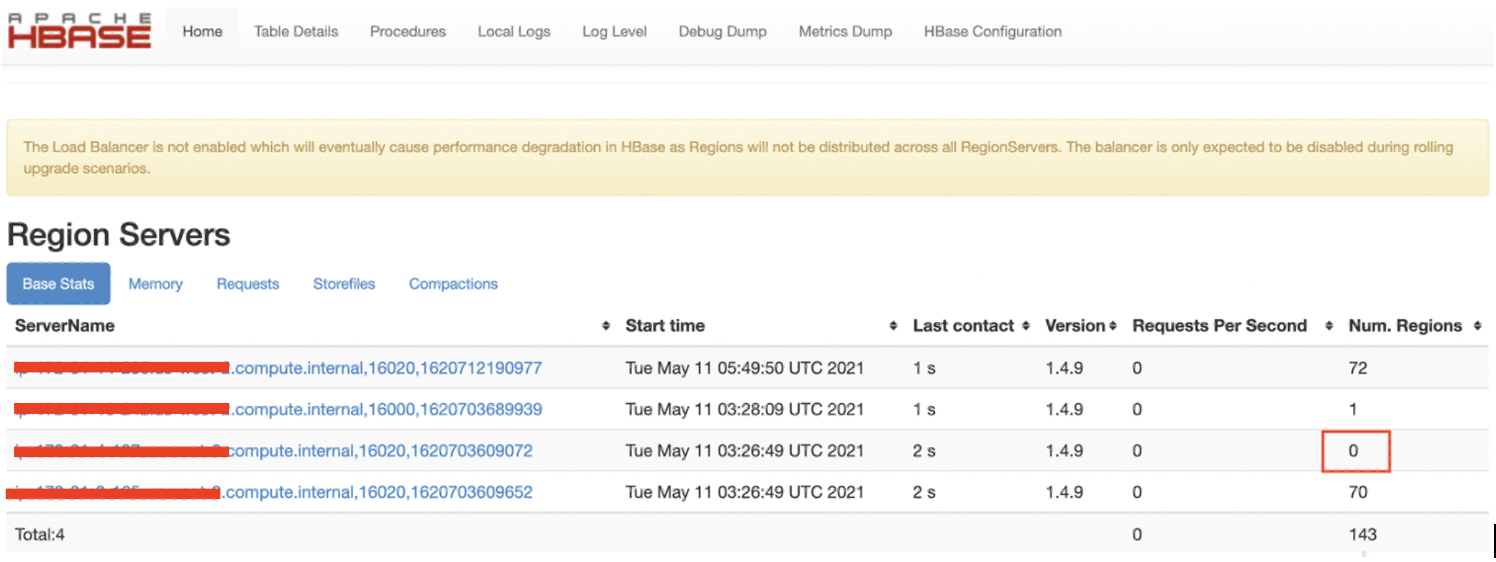1496x562 pixels.
Task: Click the Start time column header
Action: pyautogui.click(x=665, y=326)
